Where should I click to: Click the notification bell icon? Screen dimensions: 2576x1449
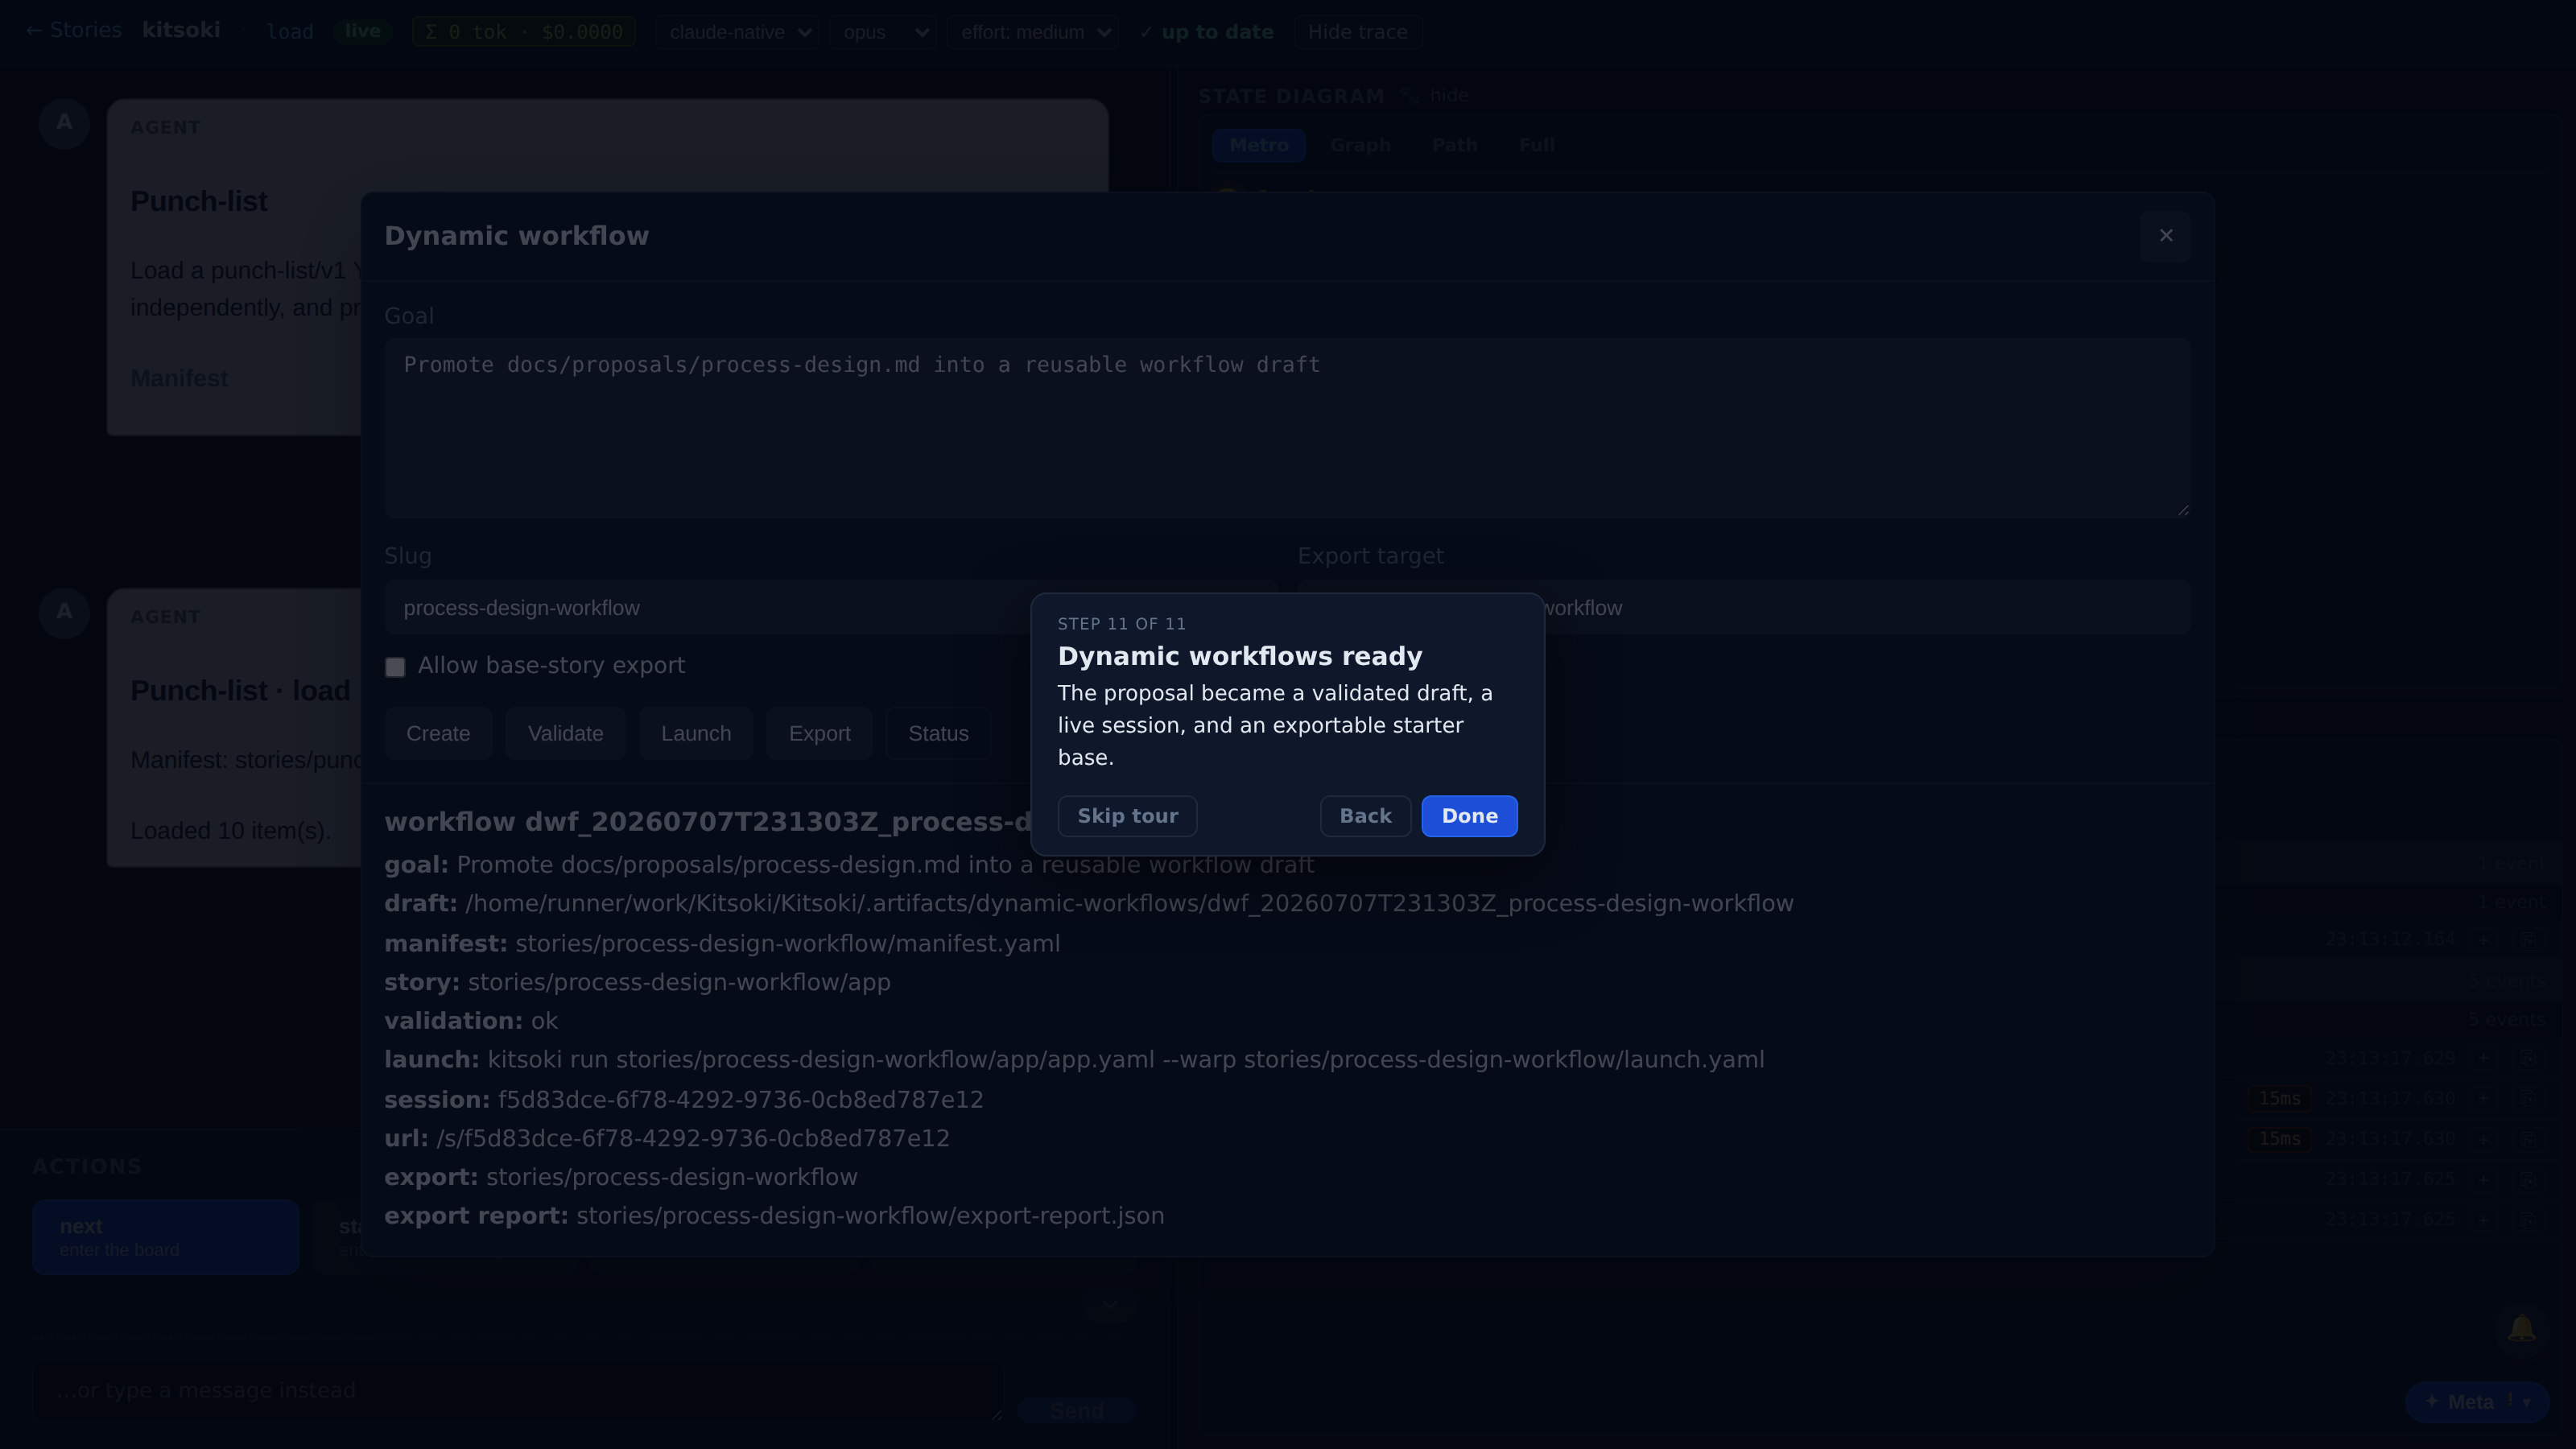(2521, 1329)
